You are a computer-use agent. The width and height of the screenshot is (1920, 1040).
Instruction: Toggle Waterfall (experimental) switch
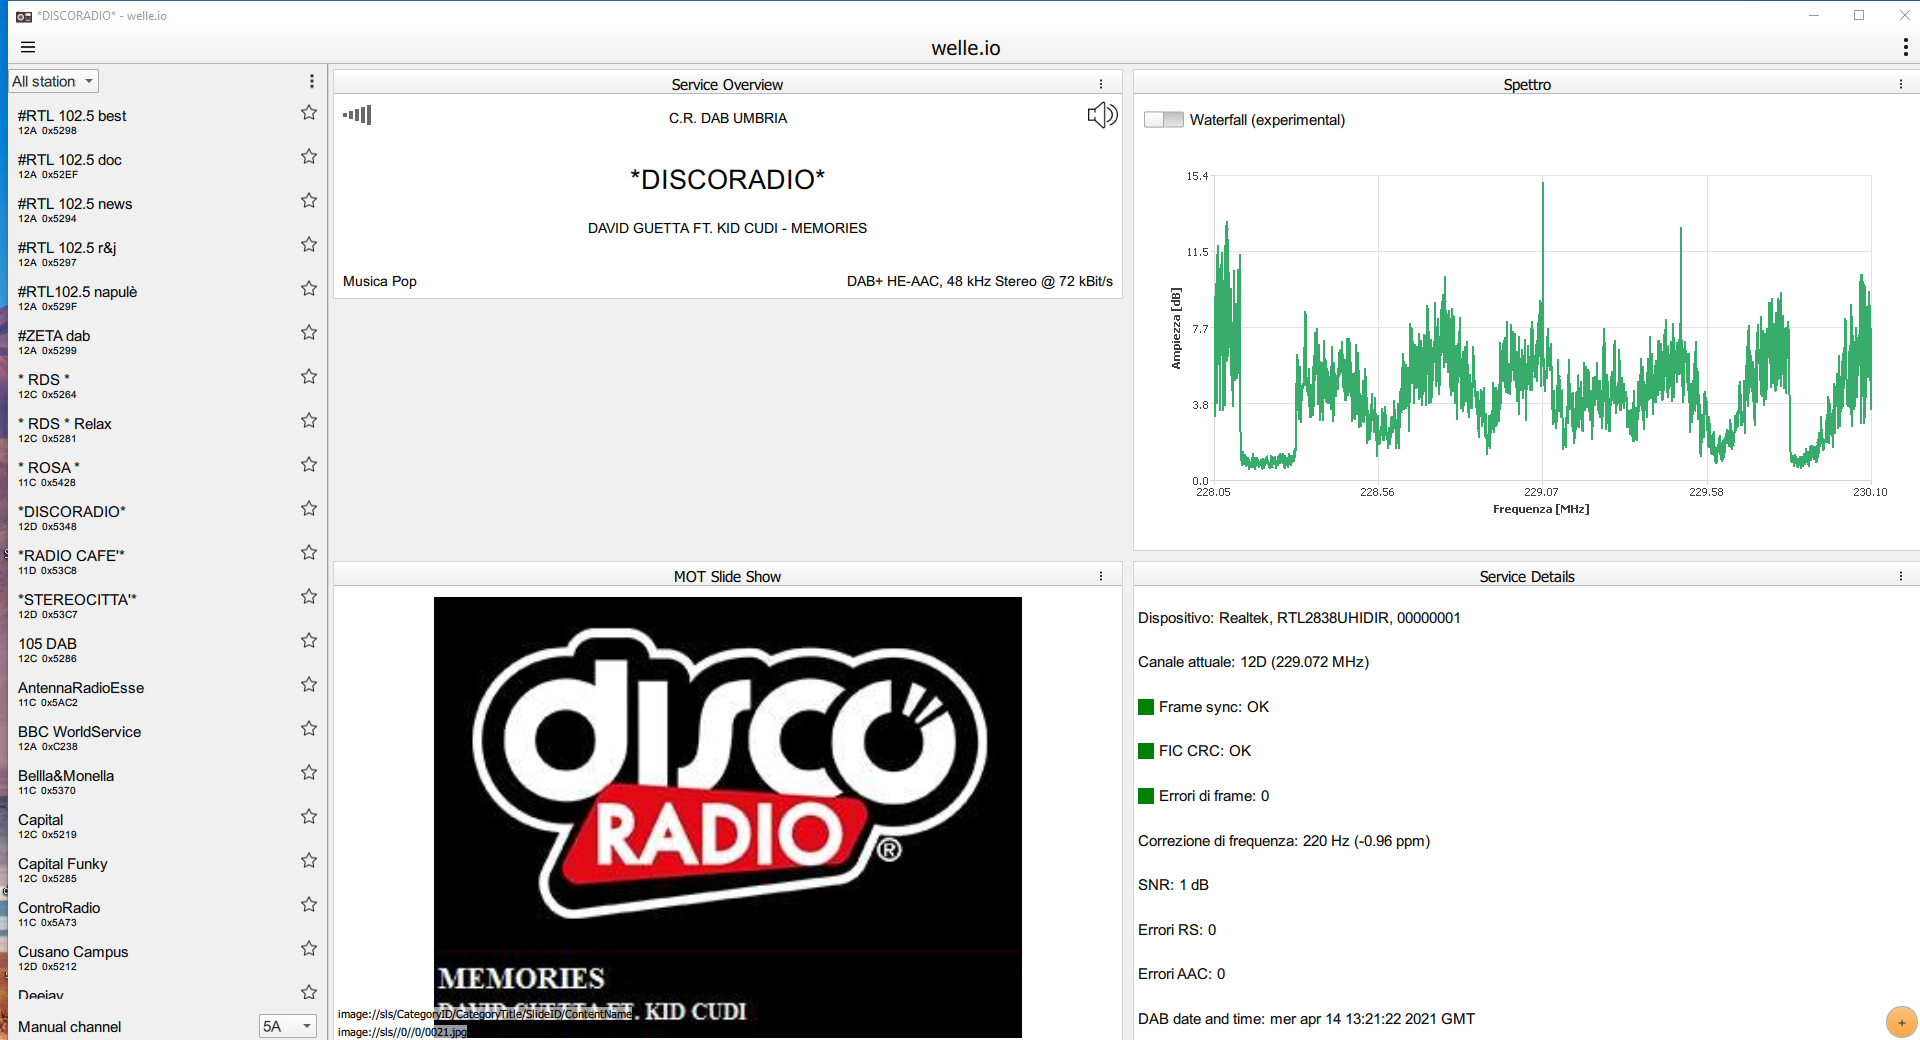(x=1163, y=120)
